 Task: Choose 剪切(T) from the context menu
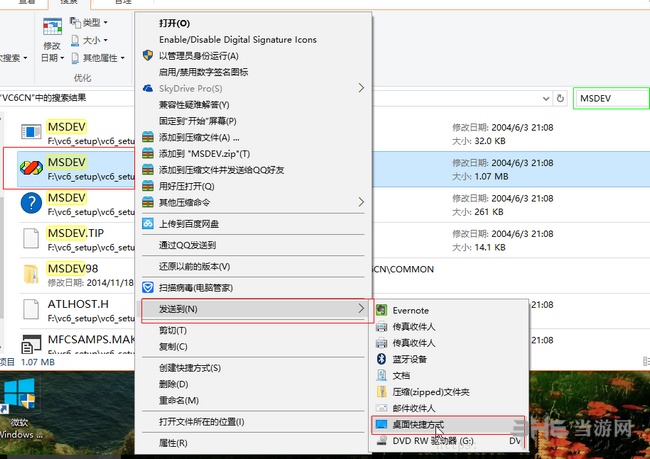(173, 330)
